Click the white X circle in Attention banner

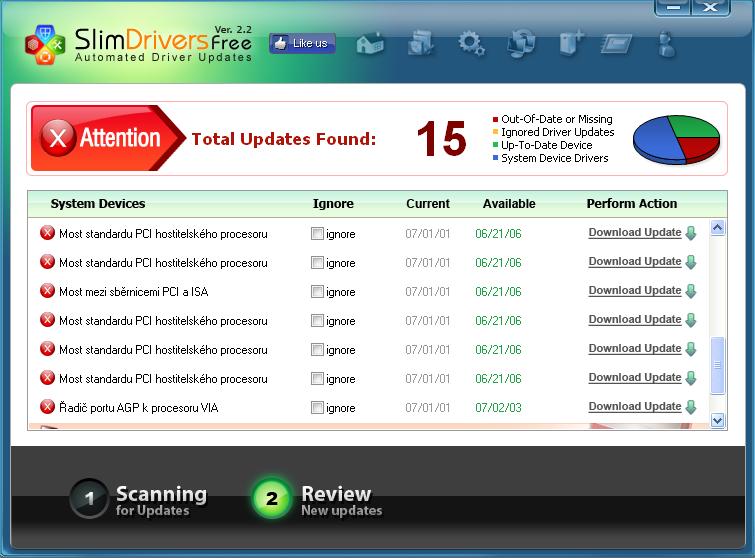pos(58,138)
